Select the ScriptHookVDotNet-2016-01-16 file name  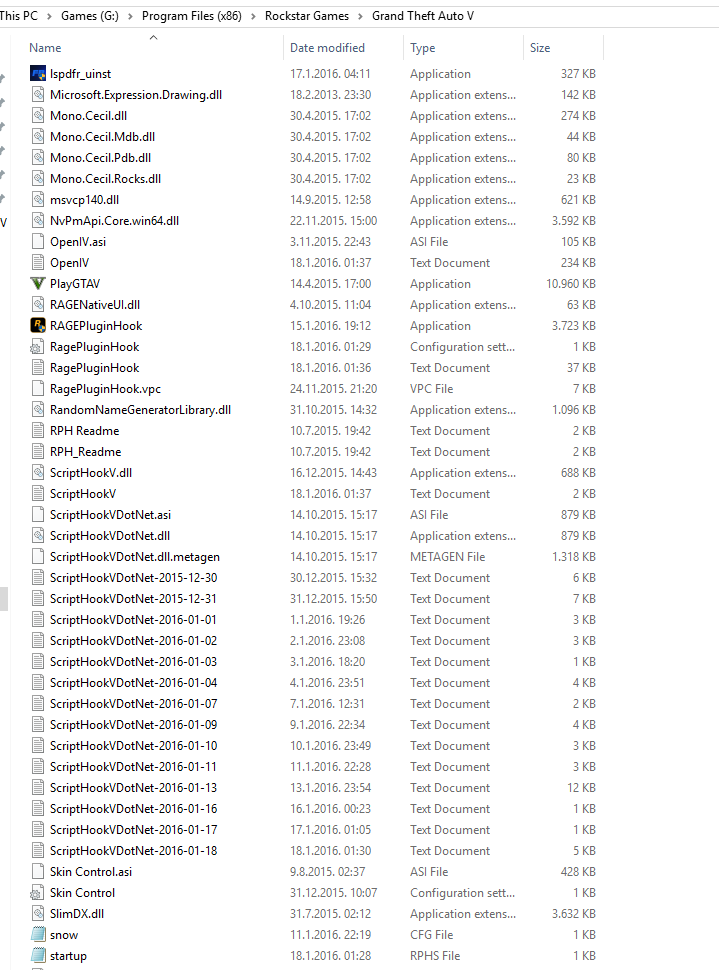coord(133,809)
